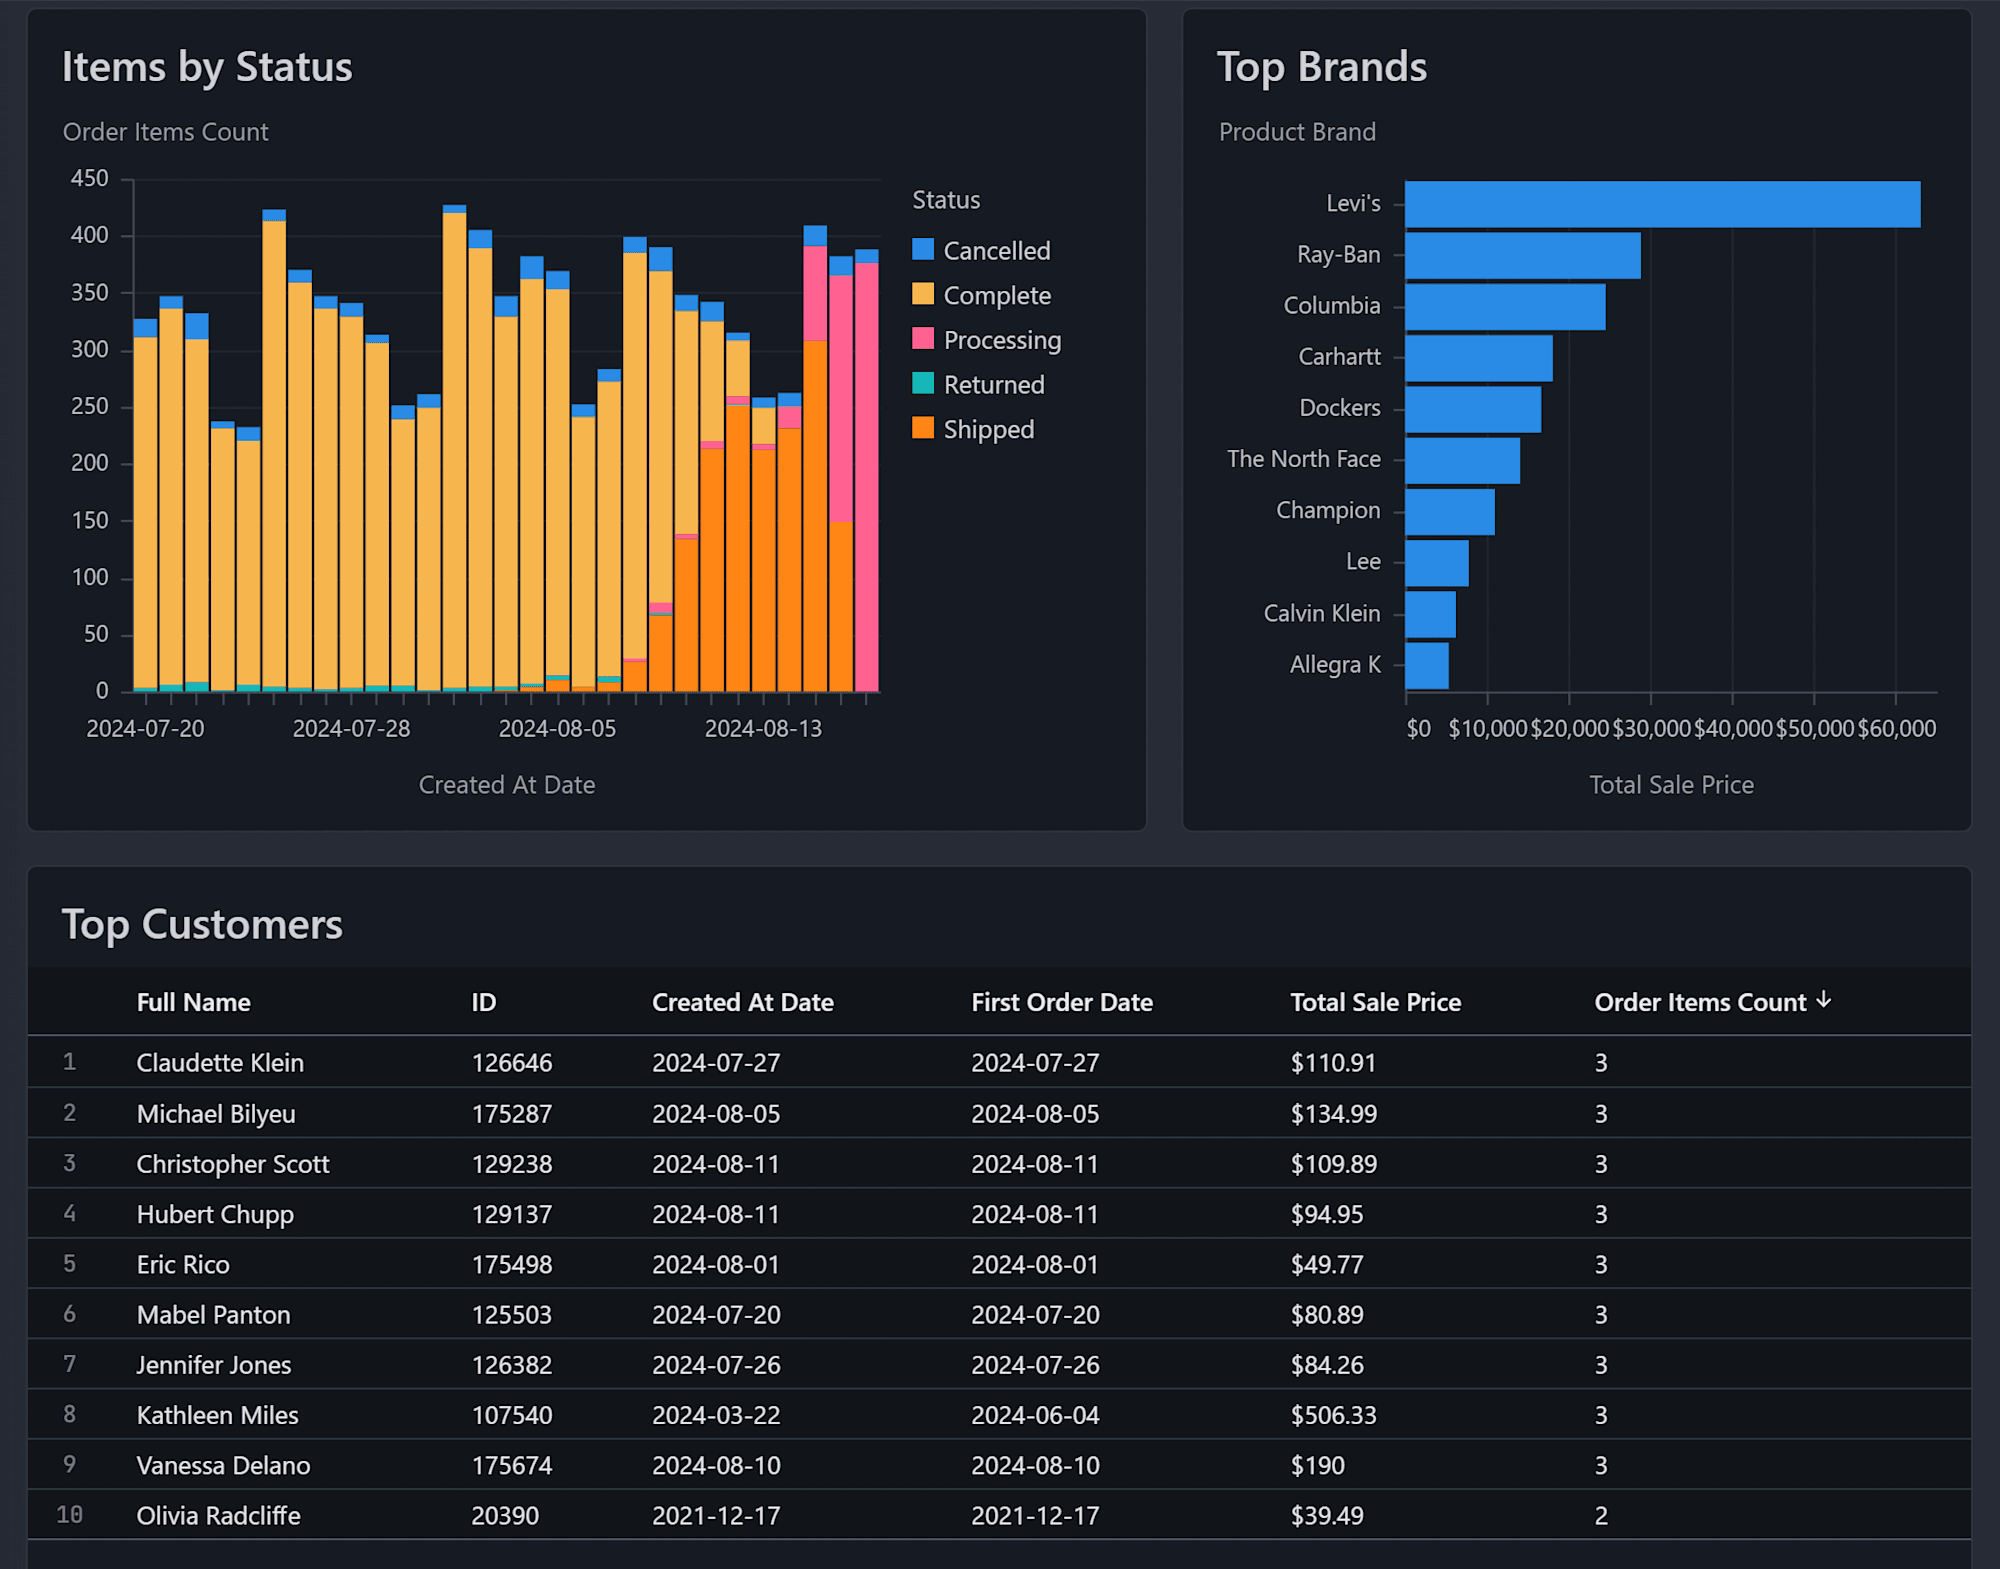Toggle the Shipped series legend label
This screenshot has height=1569, width=2000.
click(989, 429)
